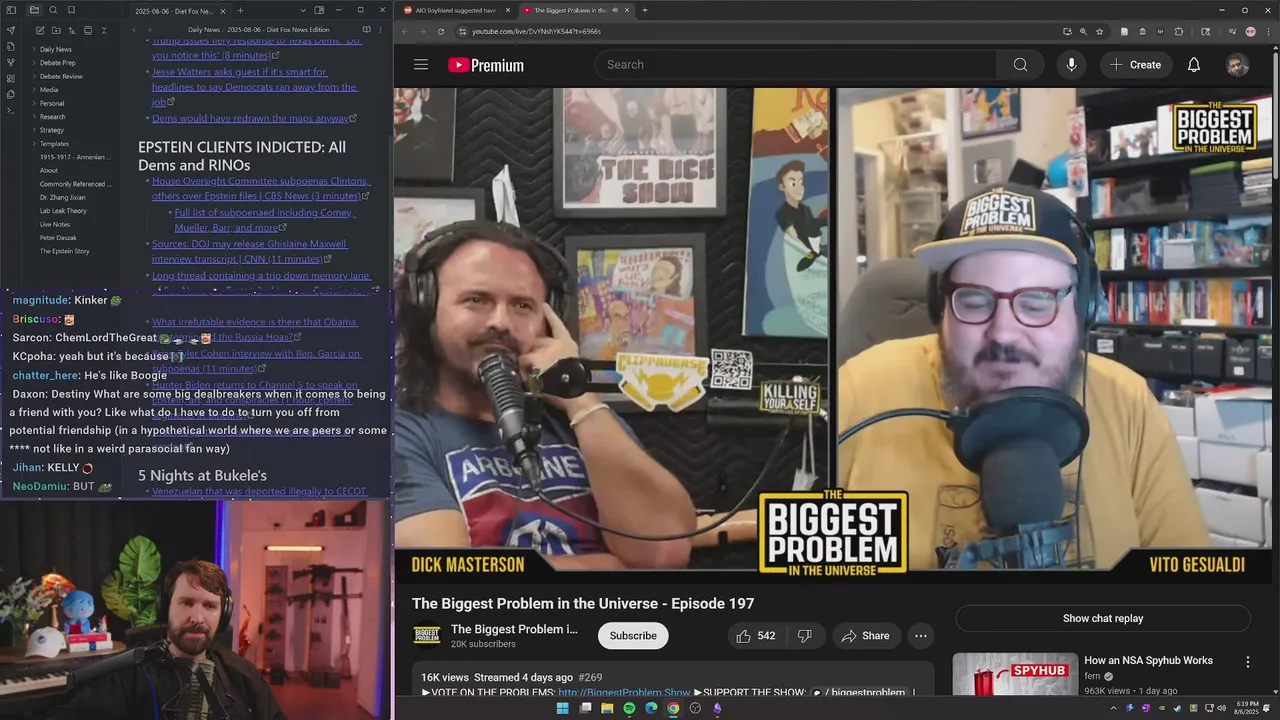Bookmark this page with star icon
1280x720 pixels.
1099,31
